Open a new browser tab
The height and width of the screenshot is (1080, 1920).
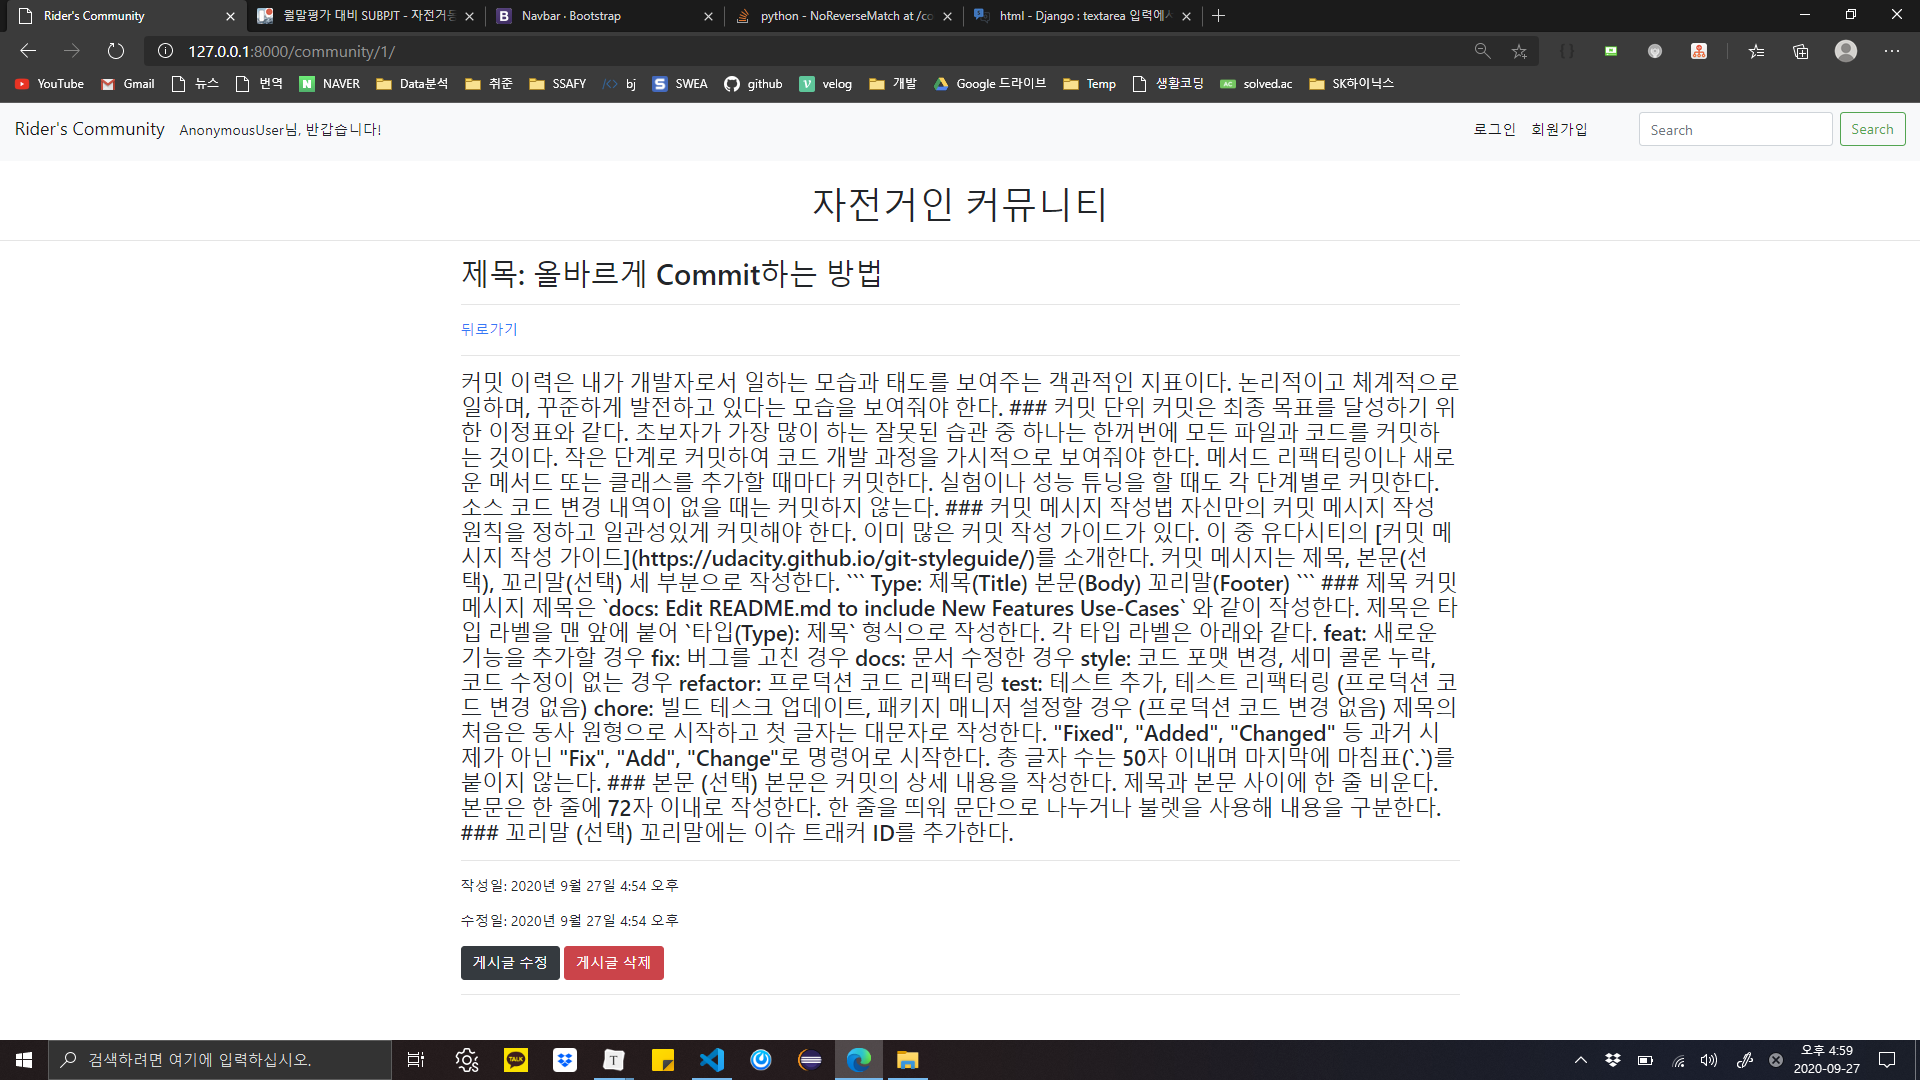[1218, 16]
